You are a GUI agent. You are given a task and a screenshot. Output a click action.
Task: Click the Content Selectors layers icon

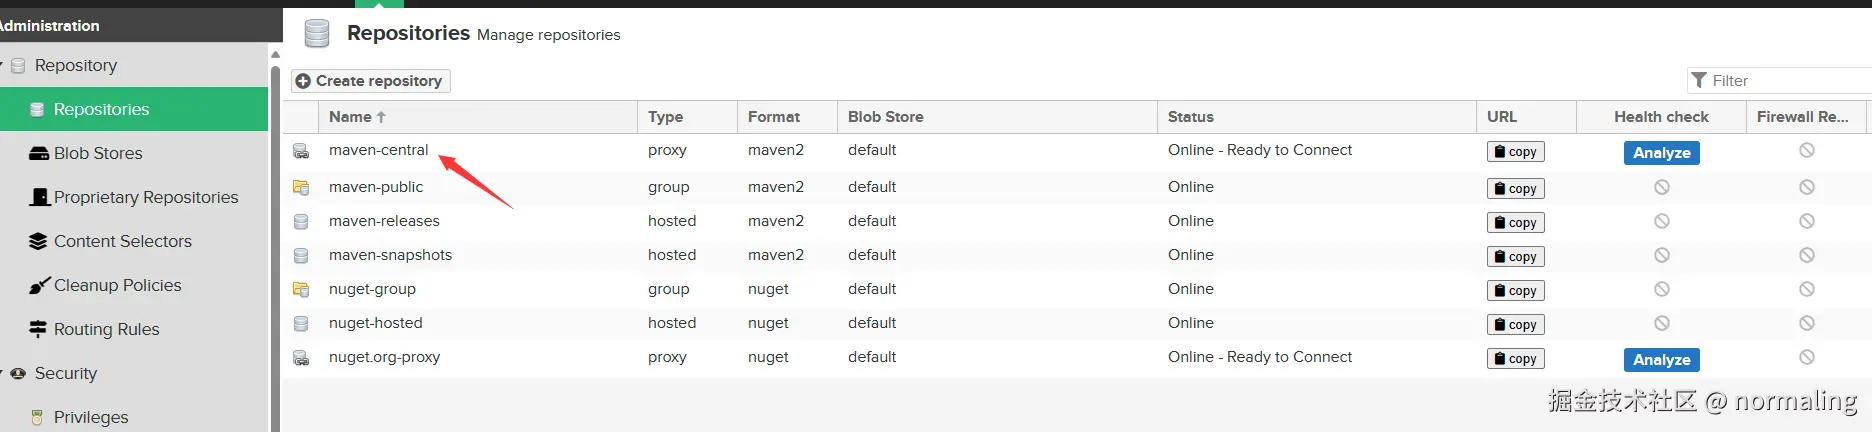tap(38, 241)
